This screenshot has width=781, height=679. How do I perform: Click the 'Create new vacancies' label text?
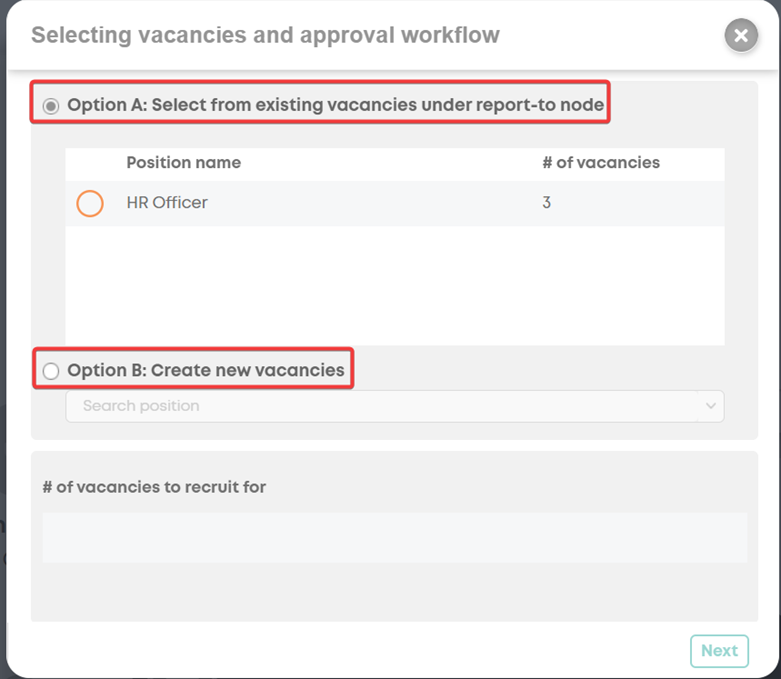tap(248, 370)
